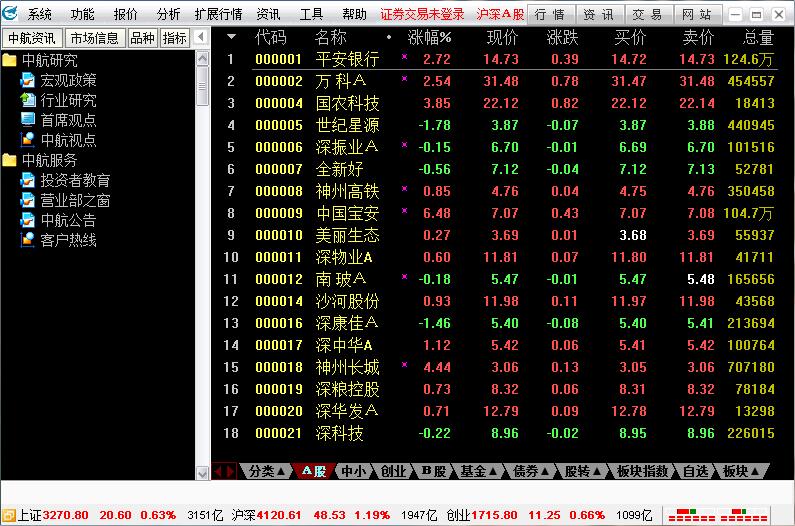The width and height of the screenshot is (795, 526).
Task: Open the 基金 tab dropdown
Action: click(x=479, y=471)
